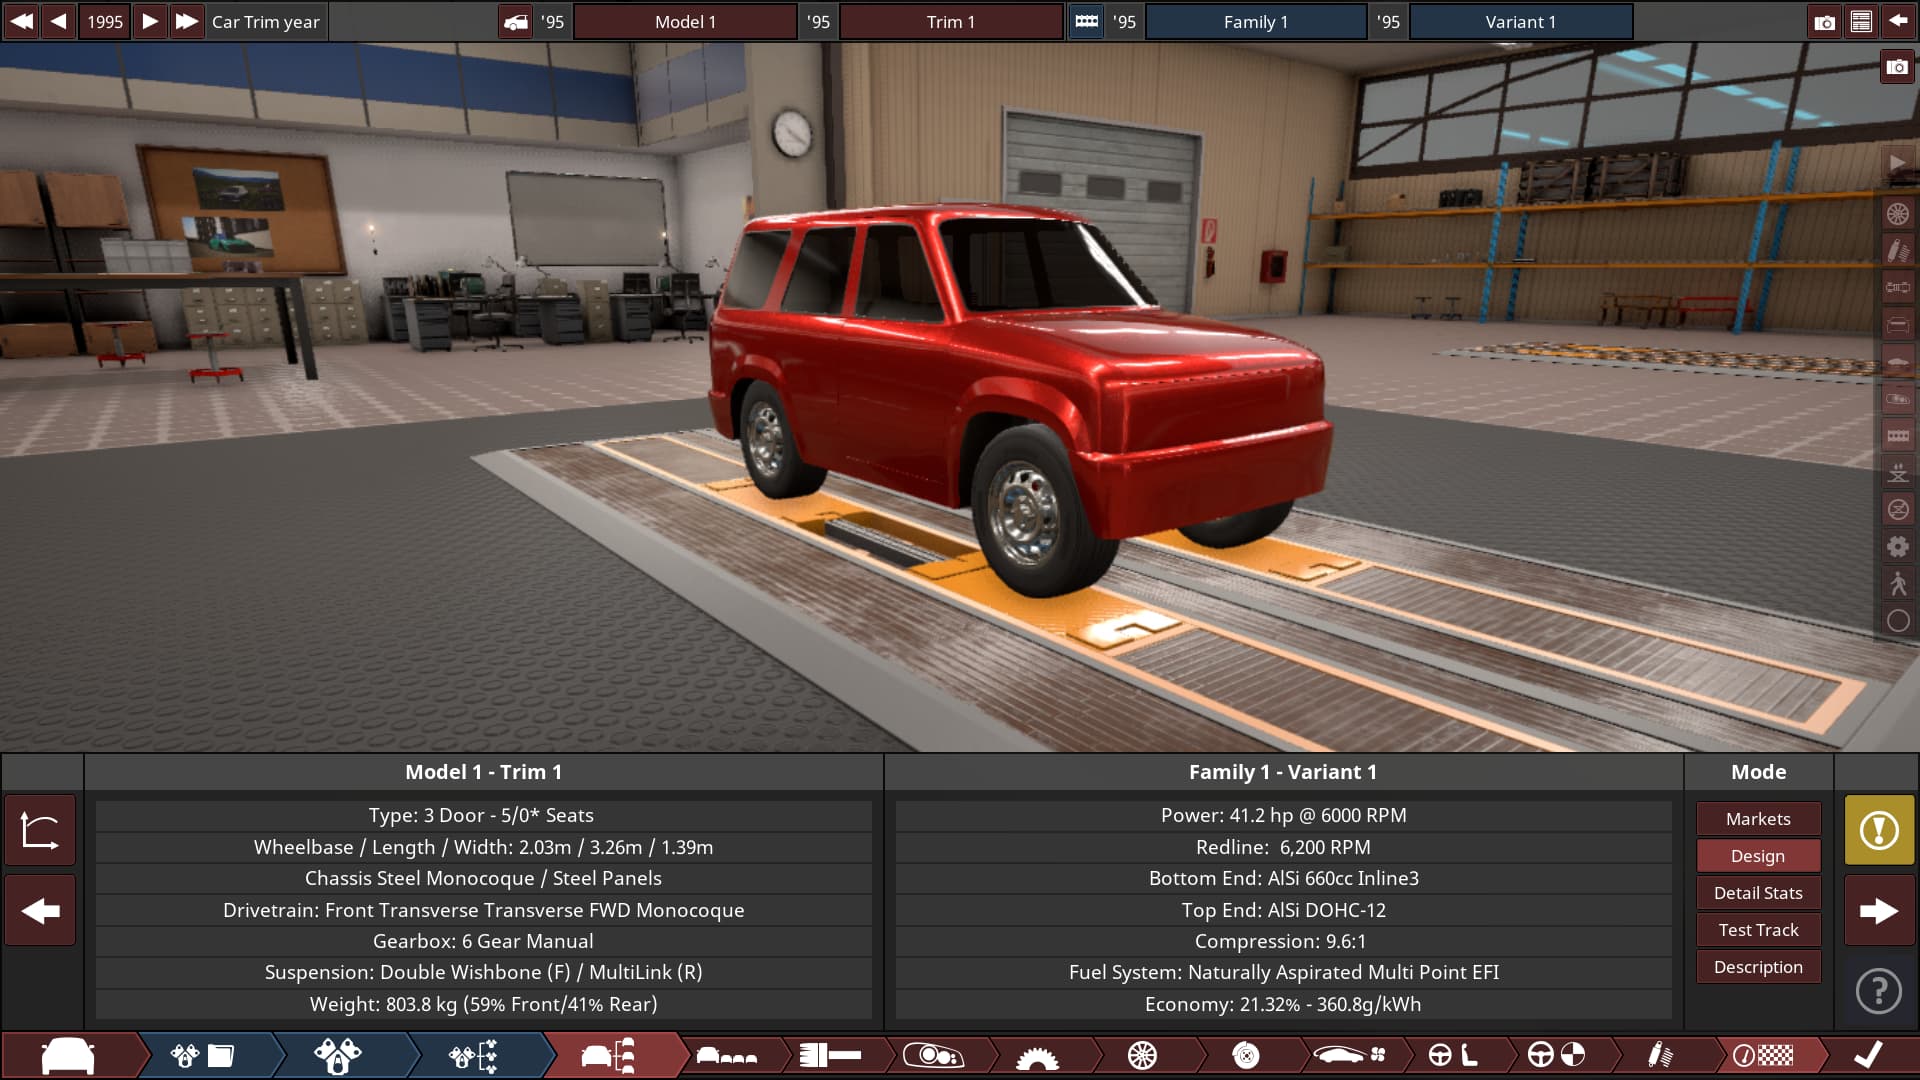Image resolution: width=1920 pixels, height=1080 pixels.
Task: Advance trim year by one
Action: [150, 22]
